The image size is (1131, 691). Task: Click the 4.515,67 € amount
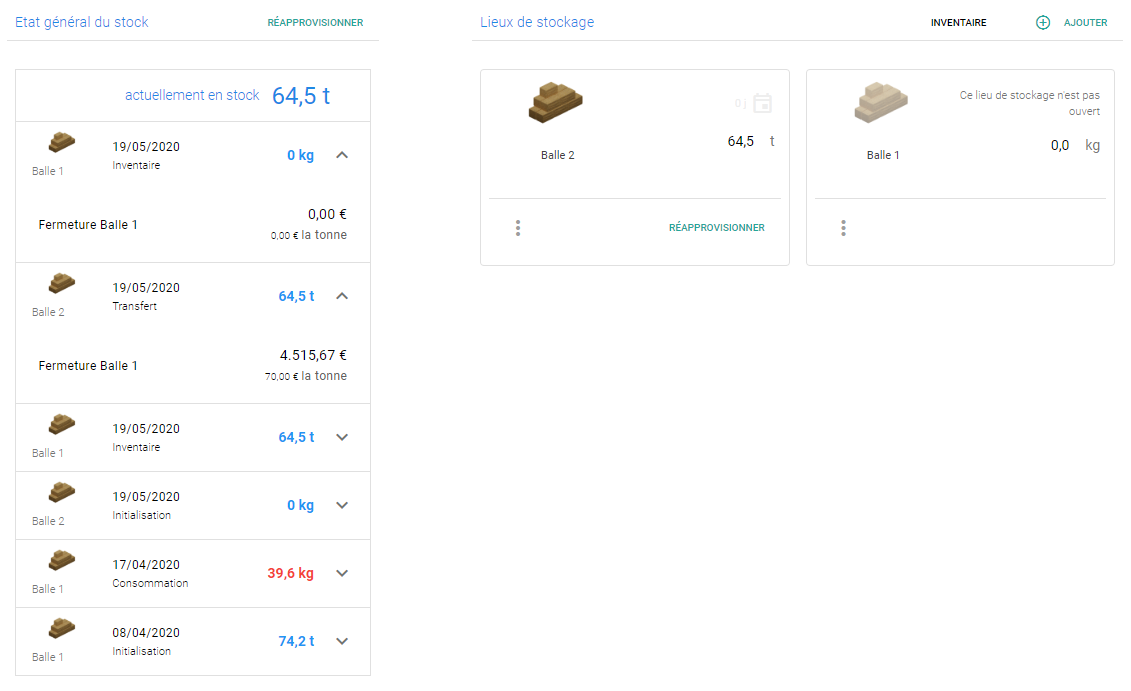[313, 355]
